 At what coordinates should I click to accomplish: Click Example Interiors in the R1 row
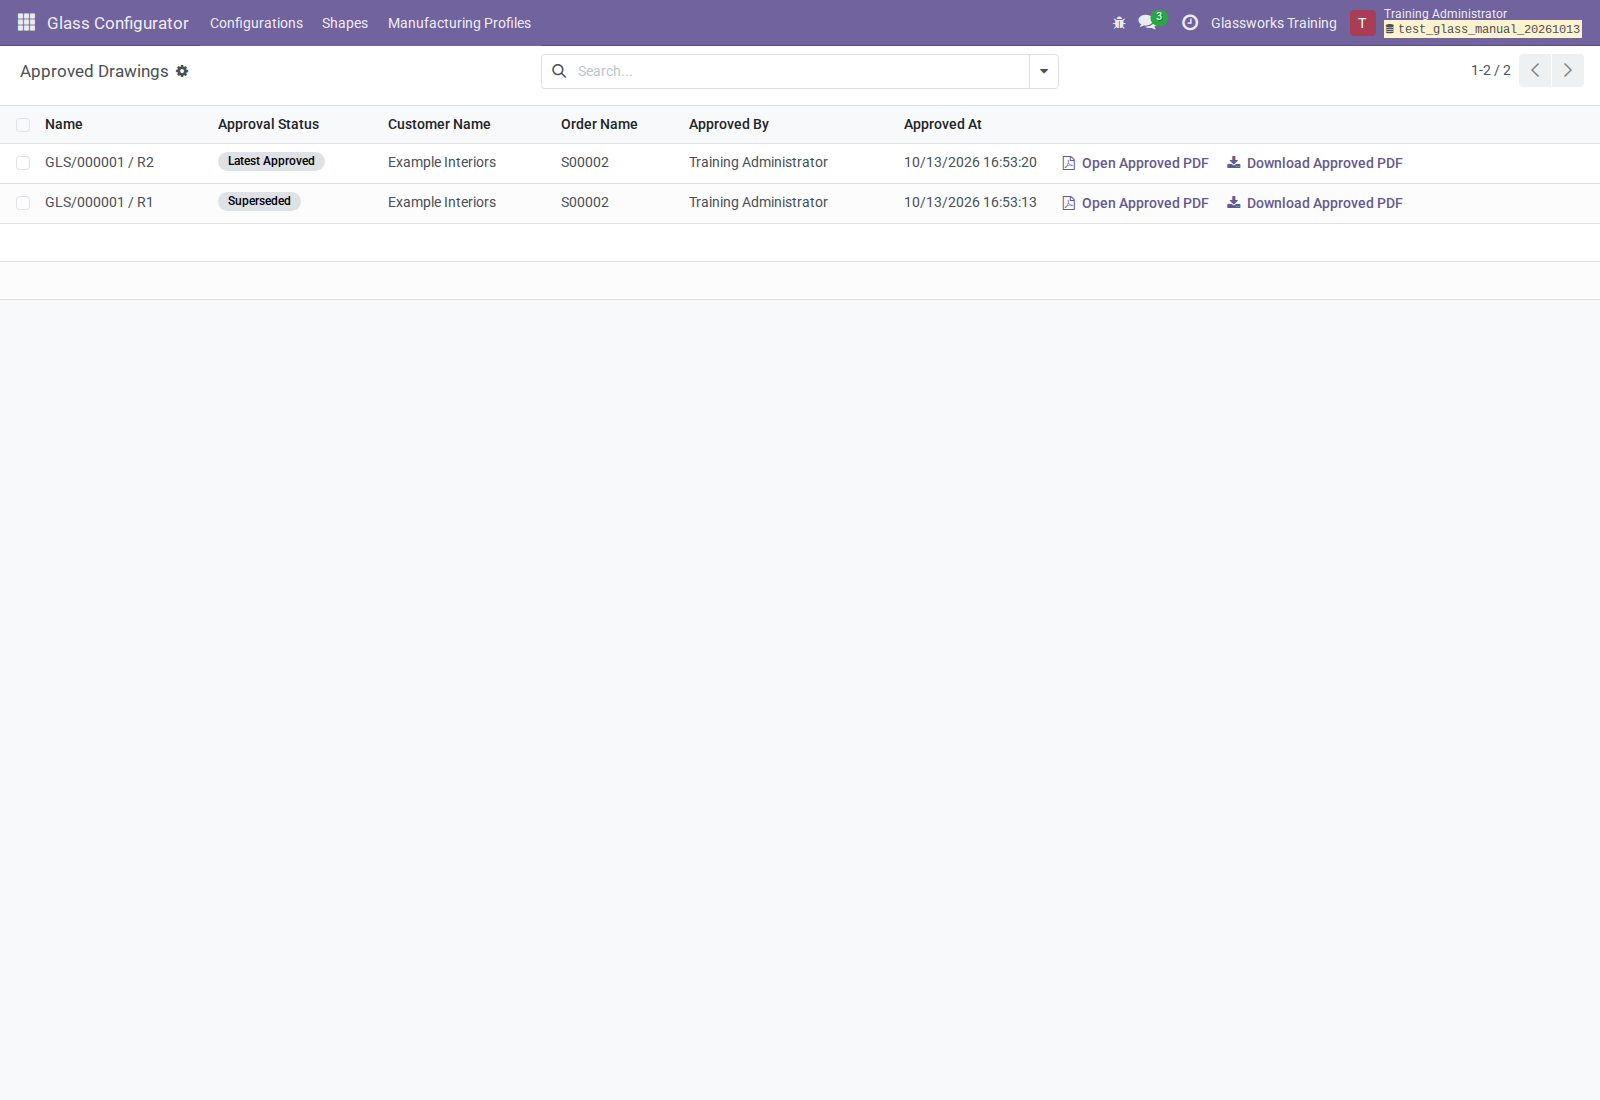[x=442, y=202]
